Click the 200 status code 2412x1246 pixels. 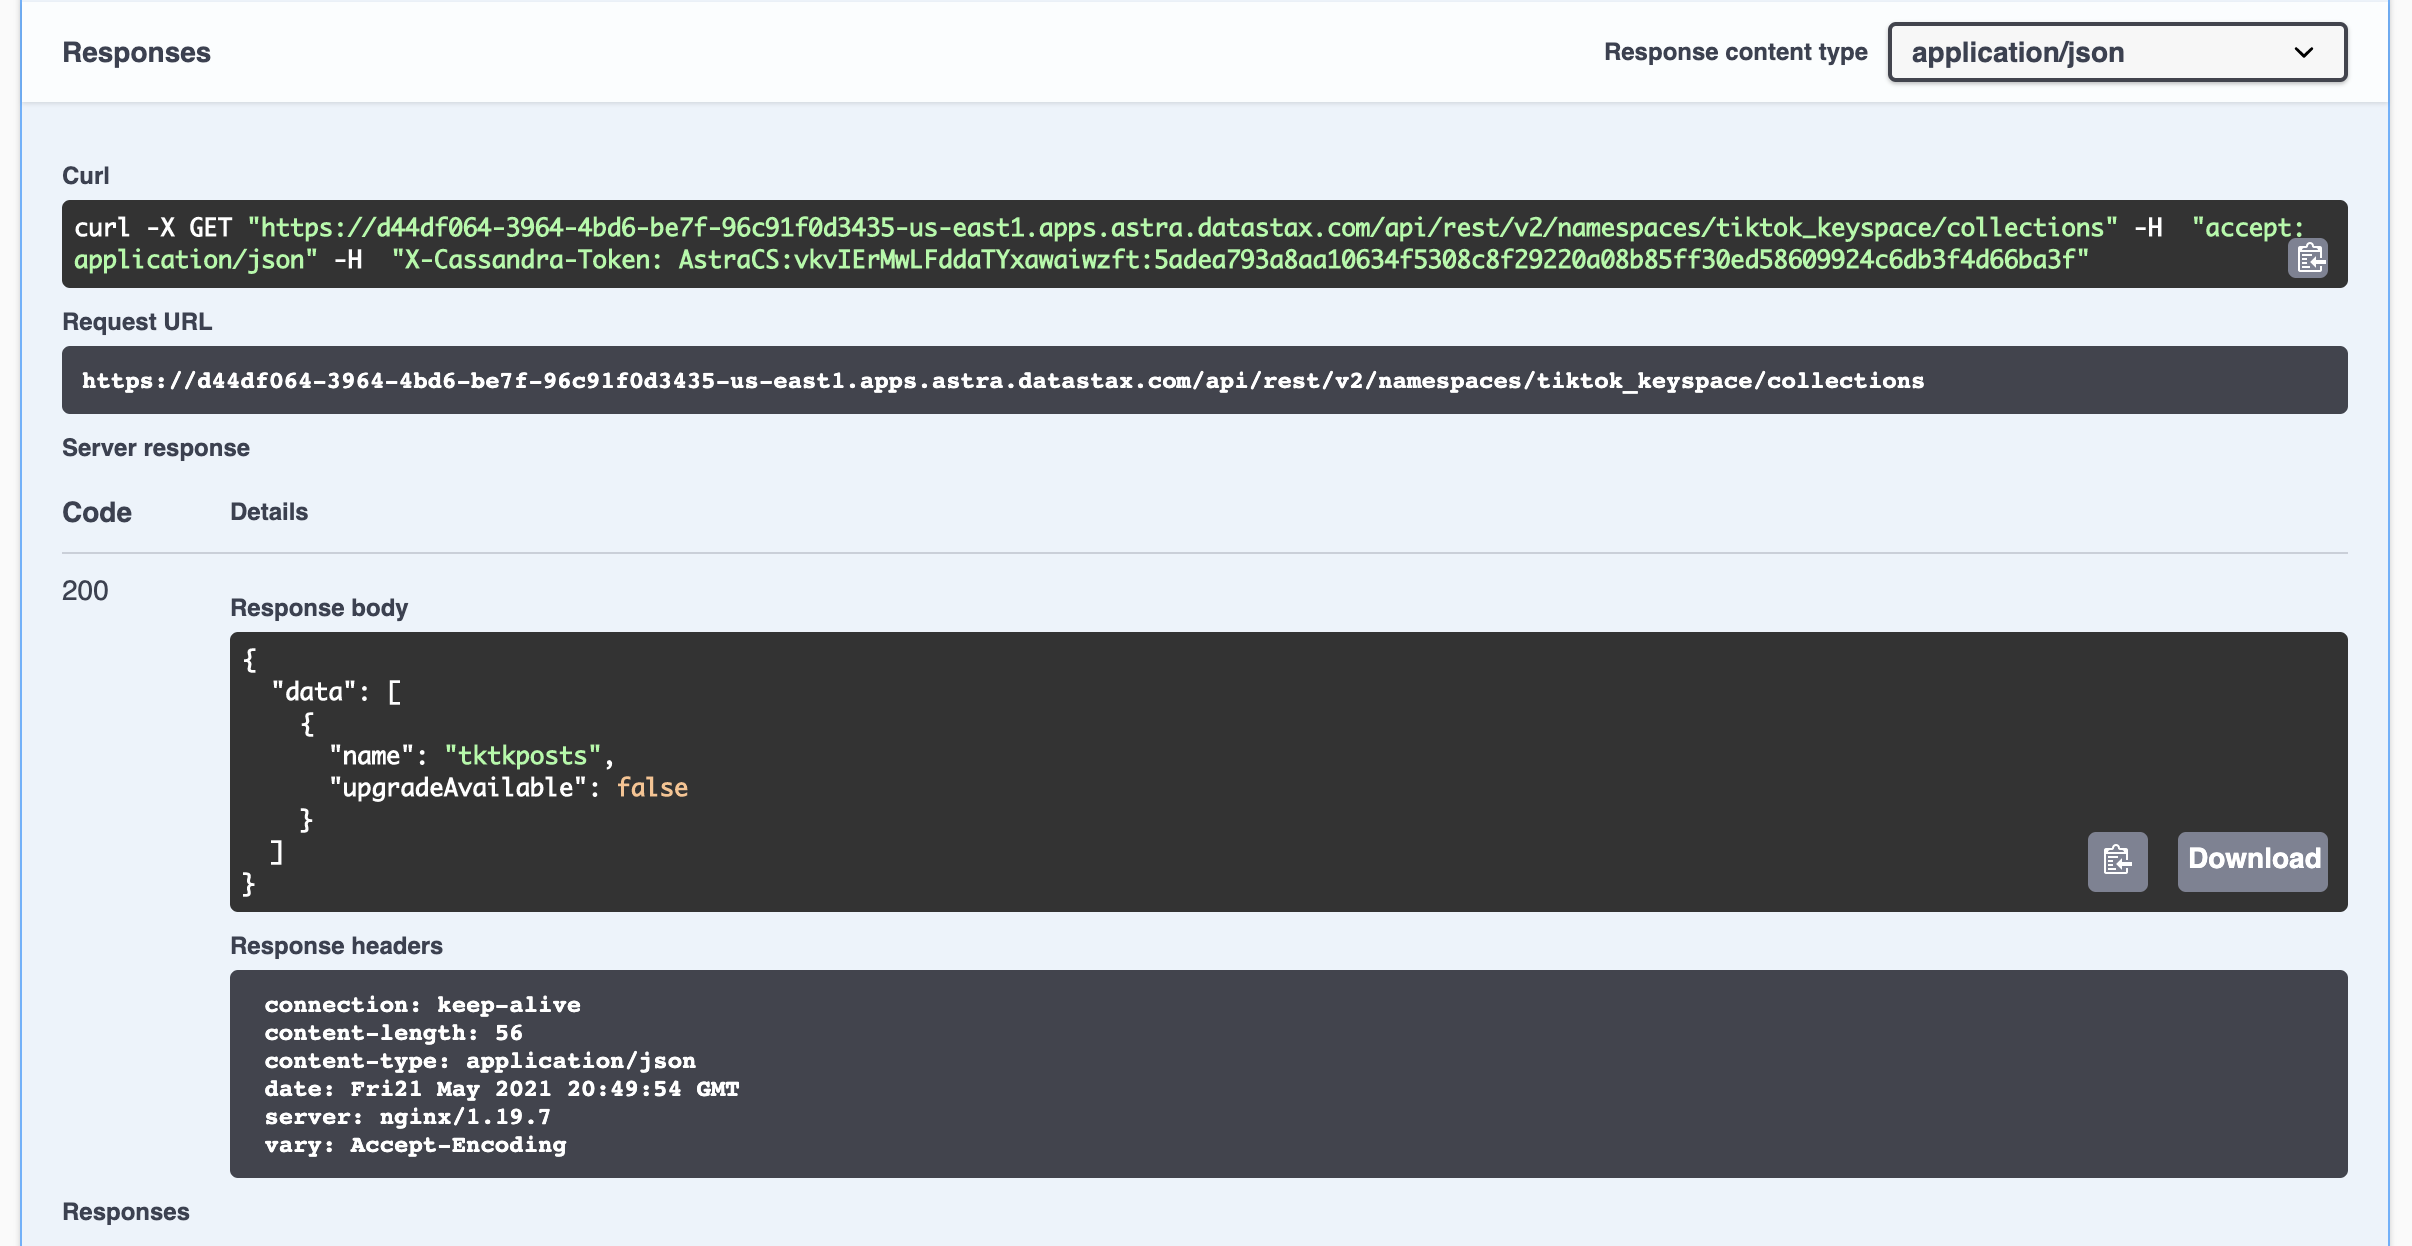coord(85,591)
